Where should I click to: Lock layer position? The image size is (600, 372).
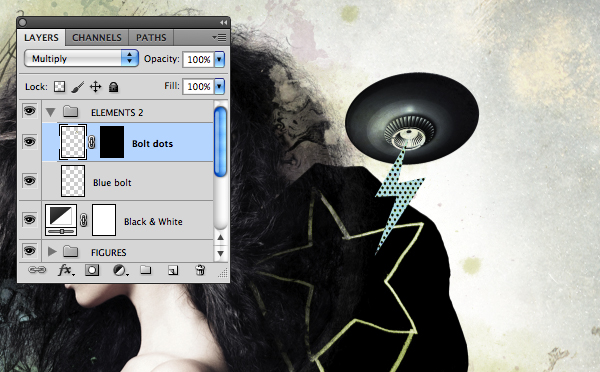pos(95,87)
